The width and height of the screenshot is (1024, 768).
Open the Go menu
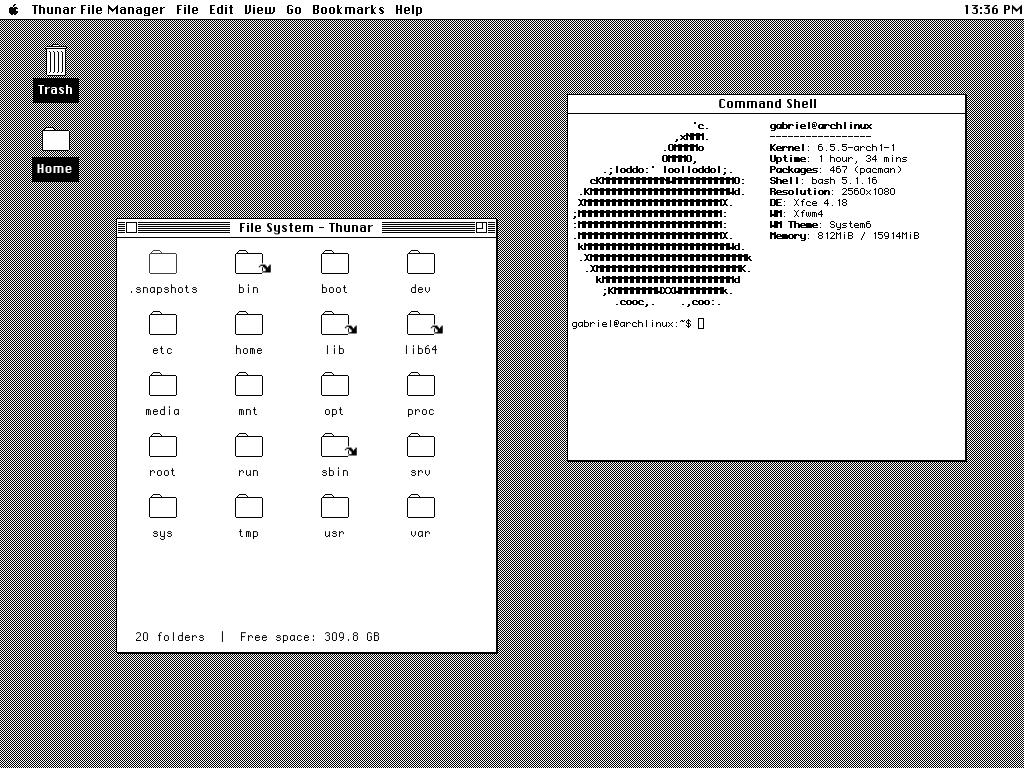click(x=294, y=10)
